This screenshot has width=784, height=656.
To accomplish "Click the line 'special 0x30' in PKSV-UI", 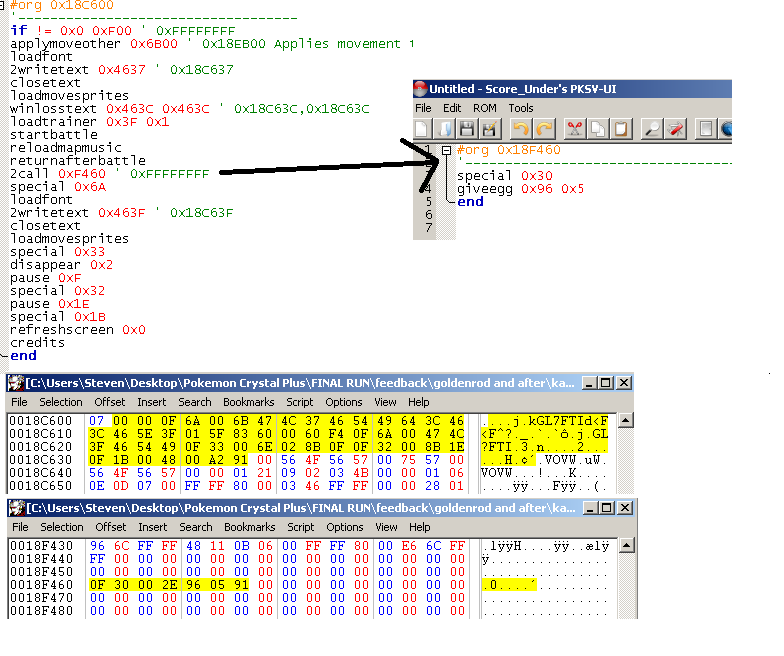I will click(505, 176).
